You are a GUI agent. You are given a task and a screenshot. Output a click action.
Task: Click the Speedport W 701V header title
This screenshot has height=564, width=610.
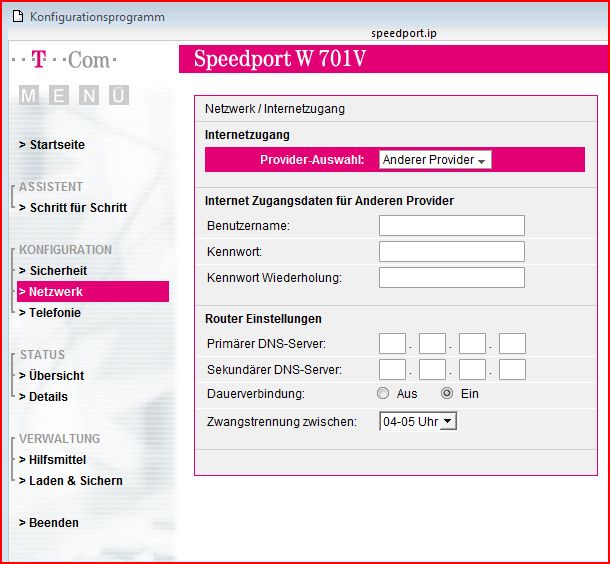[280, 59]
